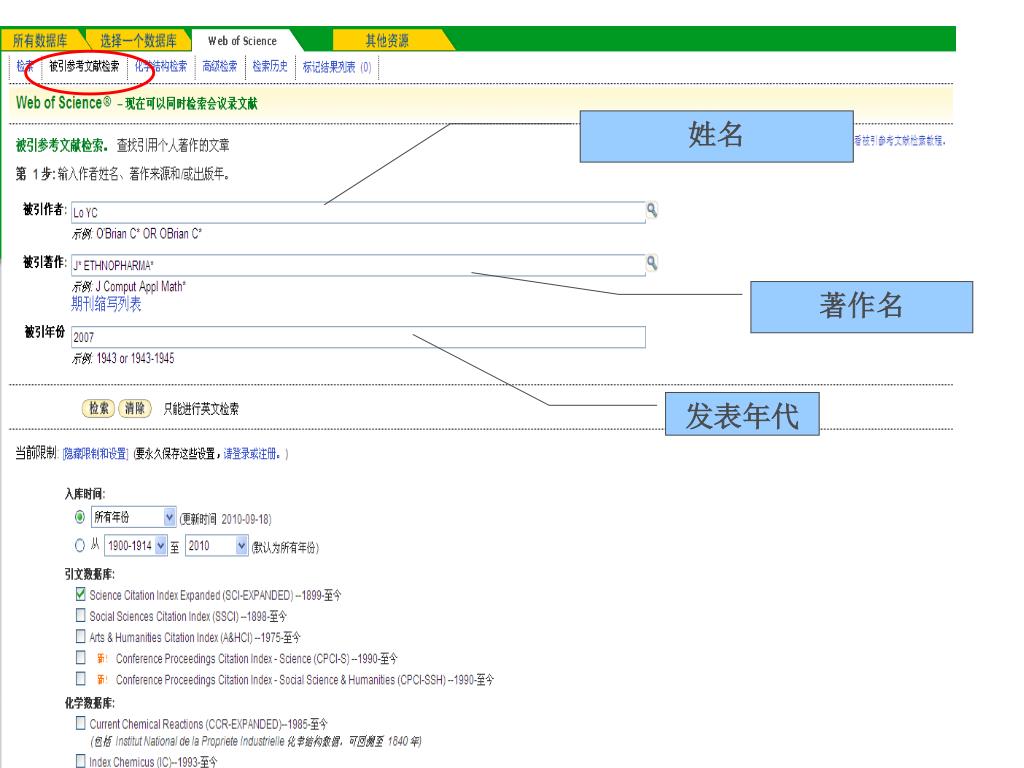Click the text "(更新时间 2010-09-18)"
Screen dimensions: 1024x768
[x=225, y=519]
